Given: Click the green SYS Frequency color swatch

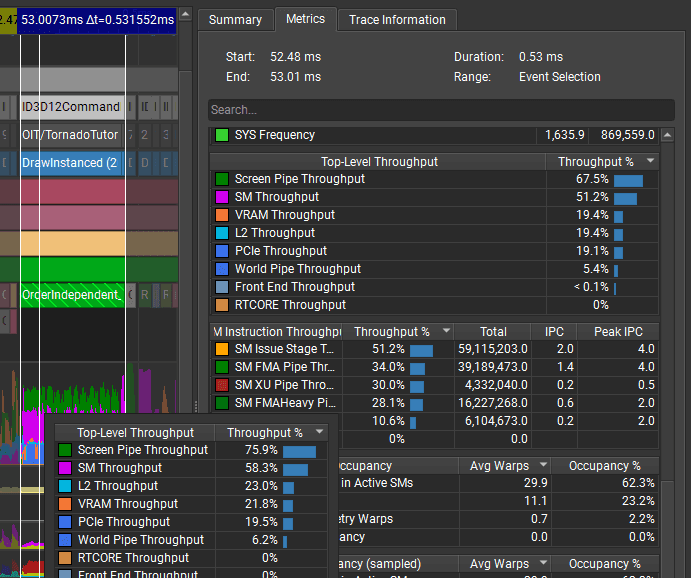Looking at the screenshot, I should [x=221, y=135].
